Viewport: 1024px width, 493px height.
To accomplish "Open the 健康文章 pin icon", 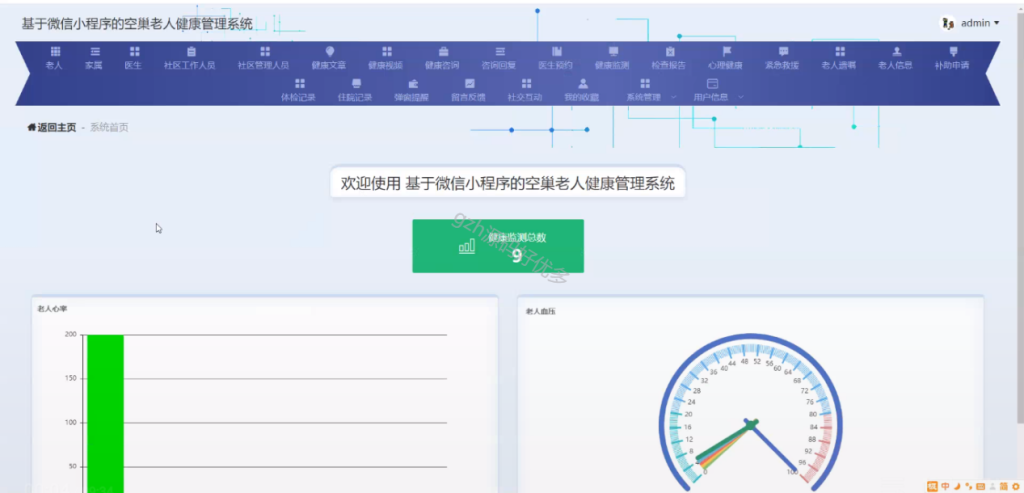I will pyautogui.click(x=330, y=52).
